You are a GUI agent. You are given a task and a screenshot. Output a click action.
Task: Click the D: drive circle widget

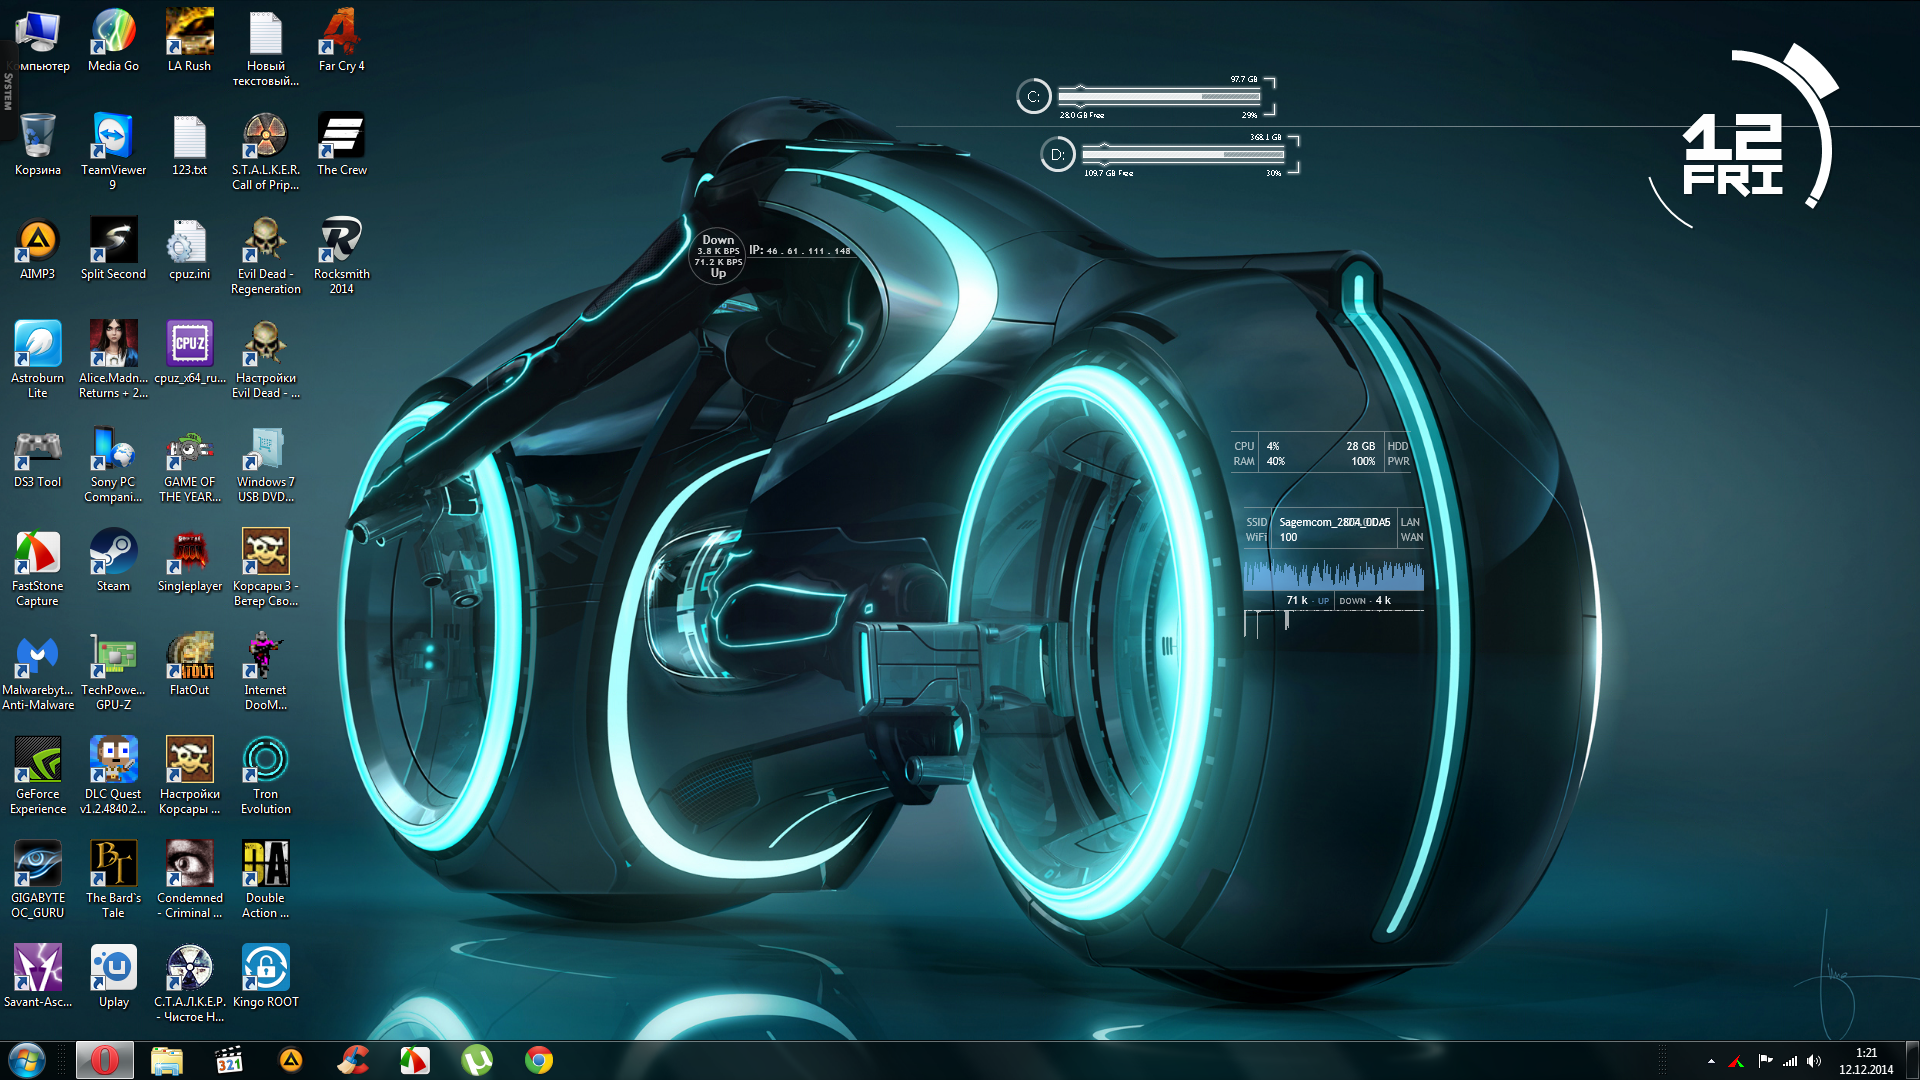[1057, 154]
